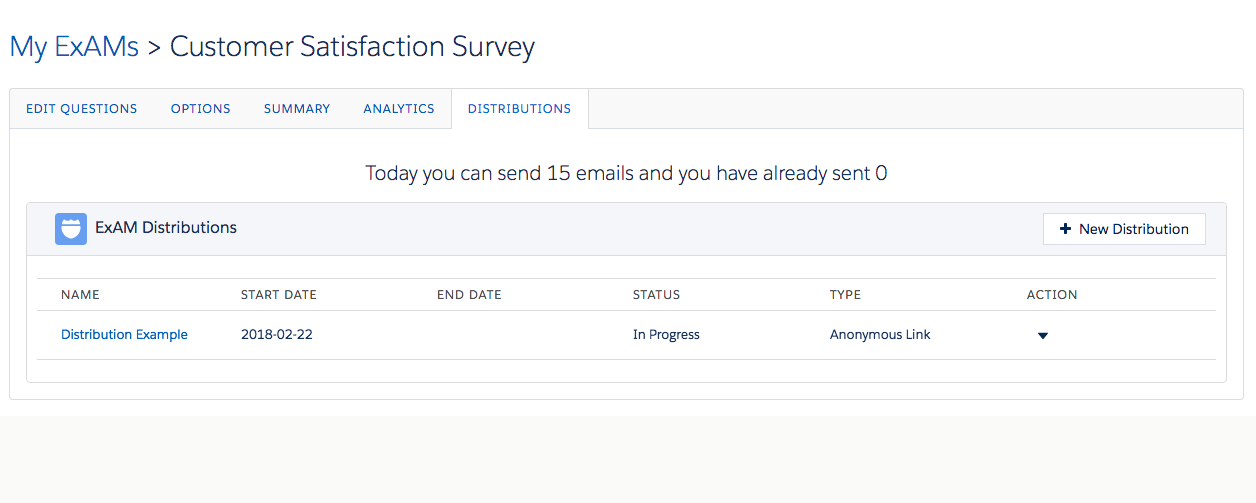Create a New Distribution
Viewport: 1256px width, 503px height.
point(1124,229)
